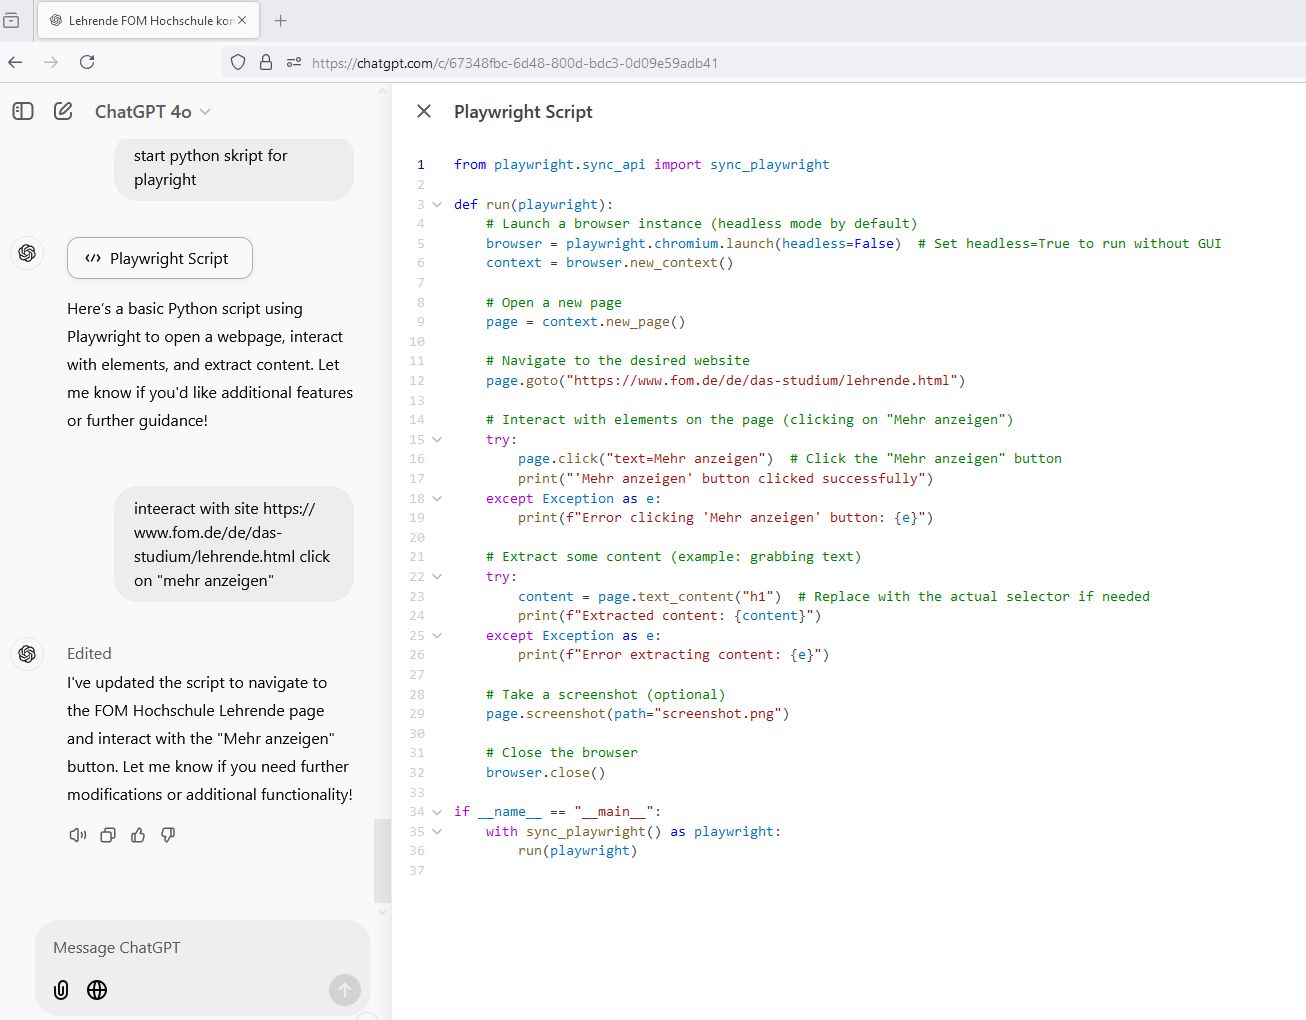Click the 'Playwright Script' canvas title
Screen dimensions: 1306x1020
523,112
